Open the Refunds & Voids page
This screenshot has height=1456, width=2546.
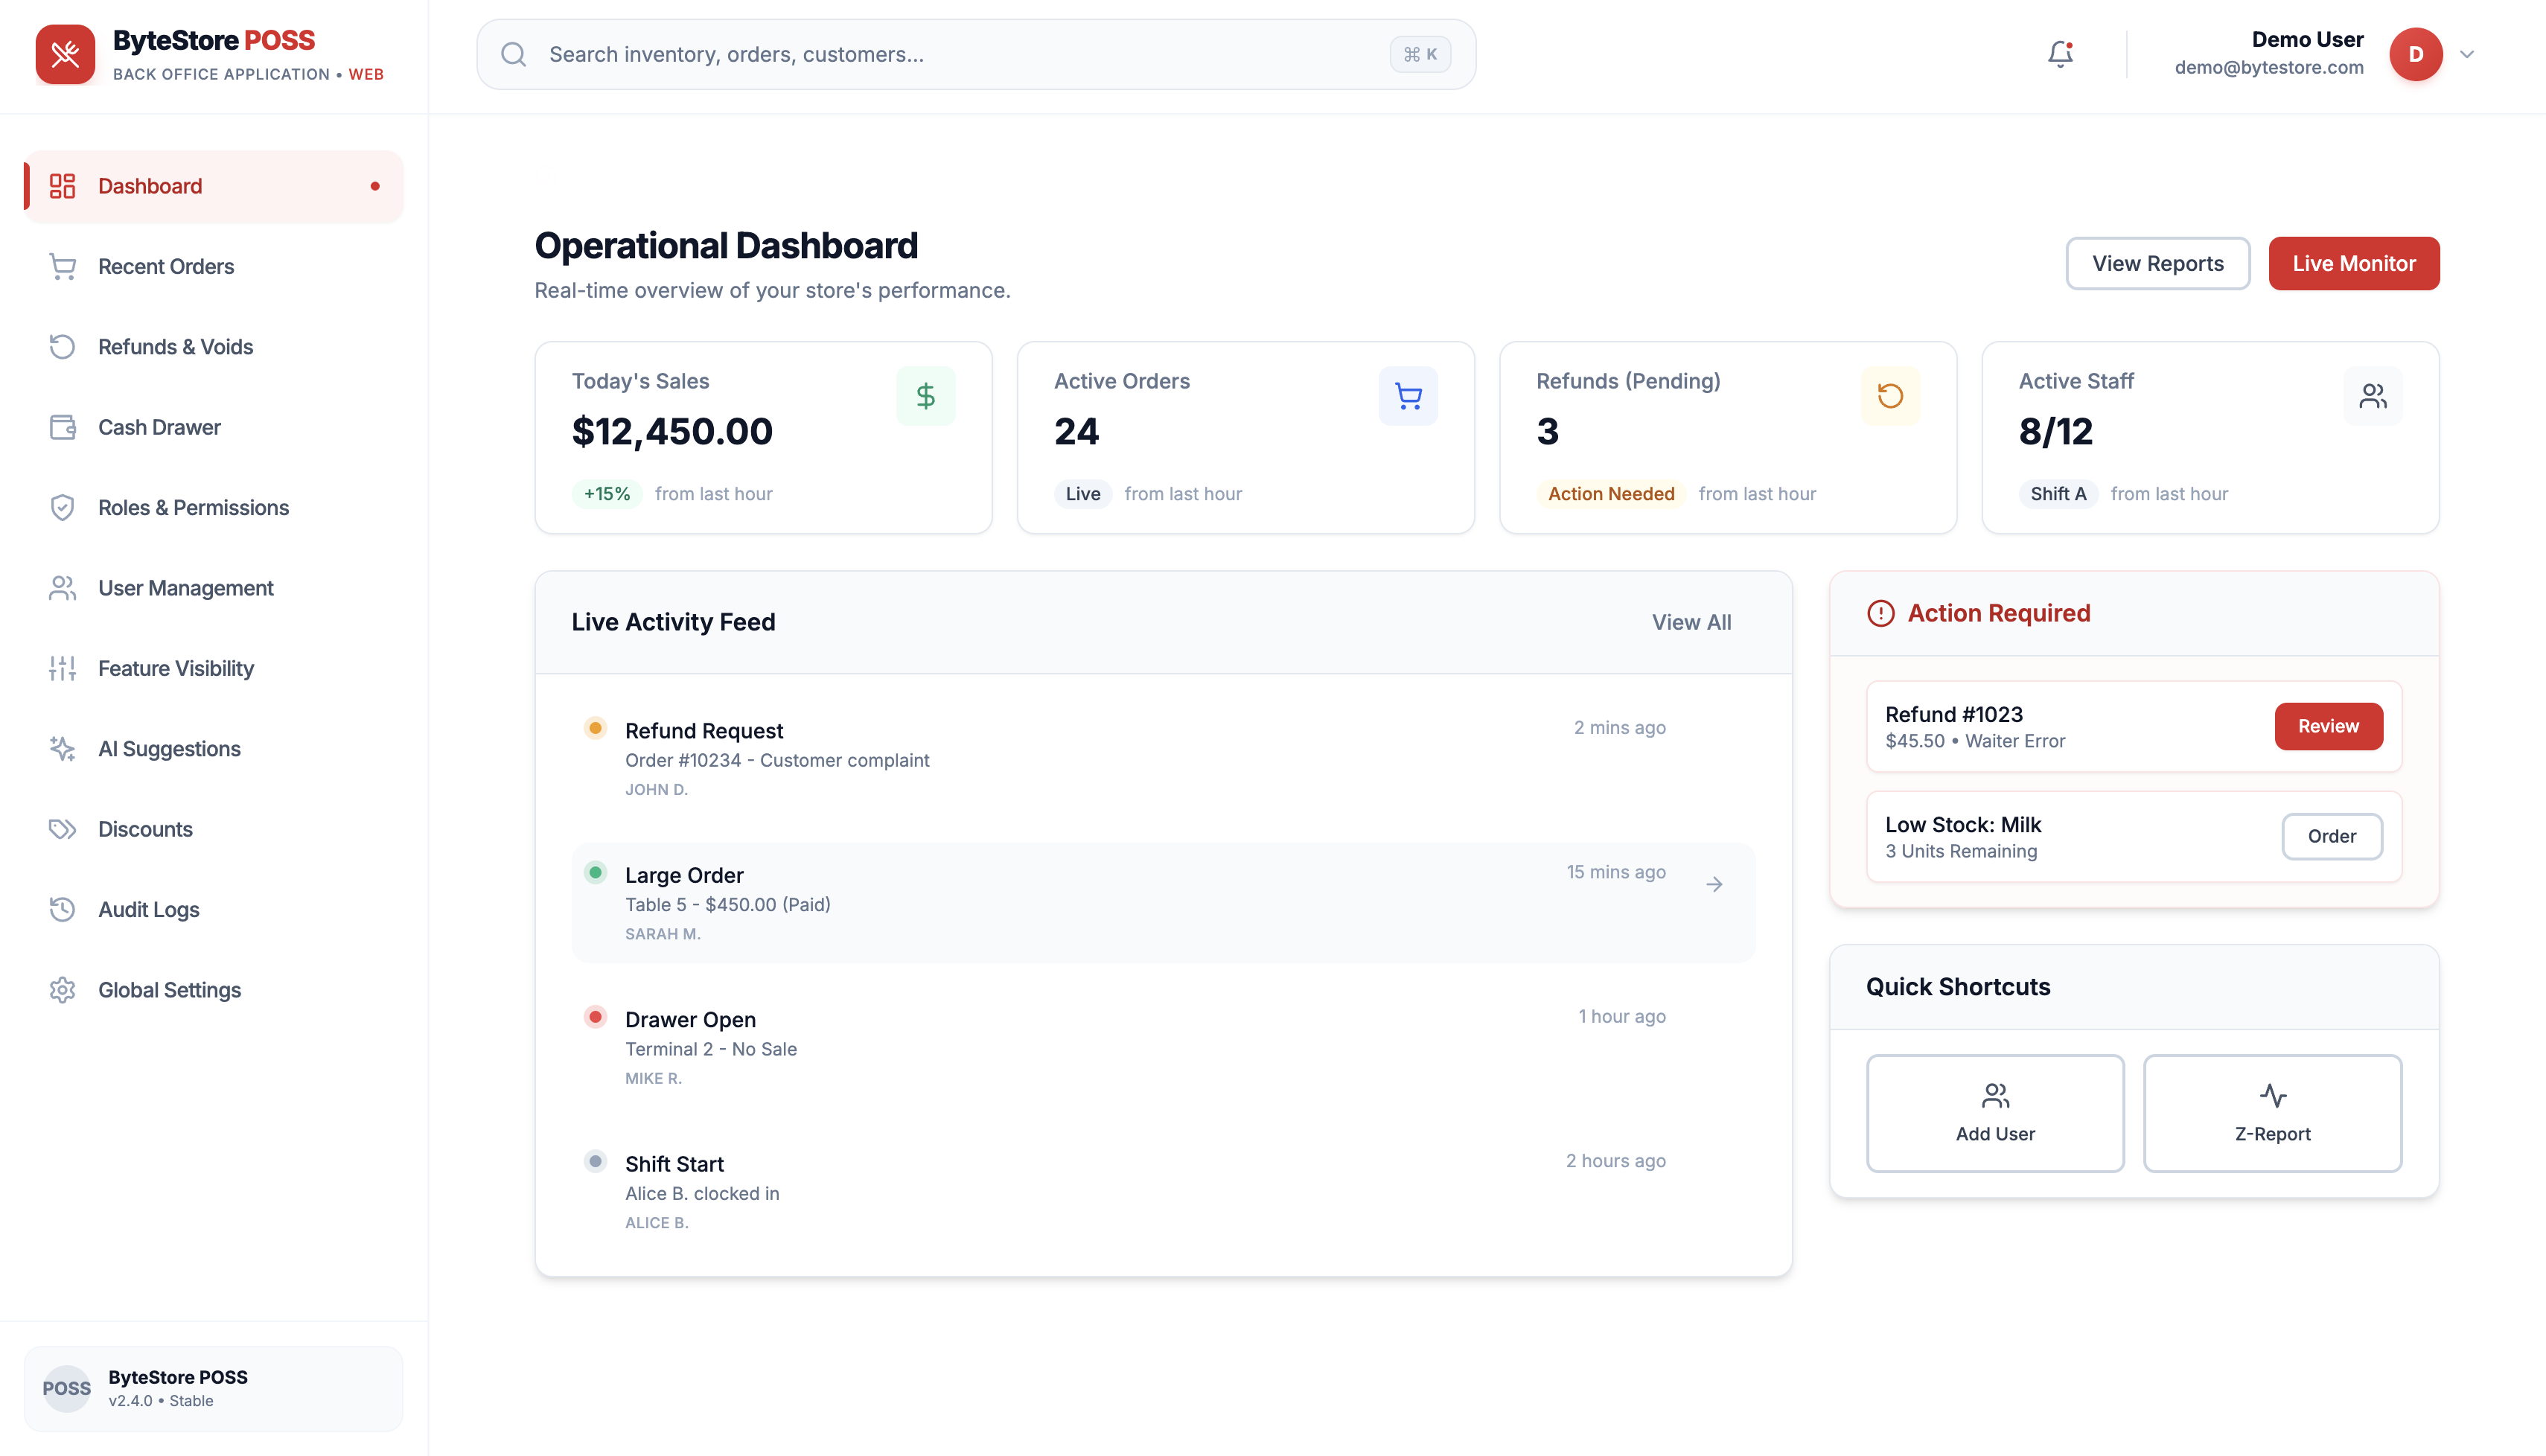click(x=175, y=347)
